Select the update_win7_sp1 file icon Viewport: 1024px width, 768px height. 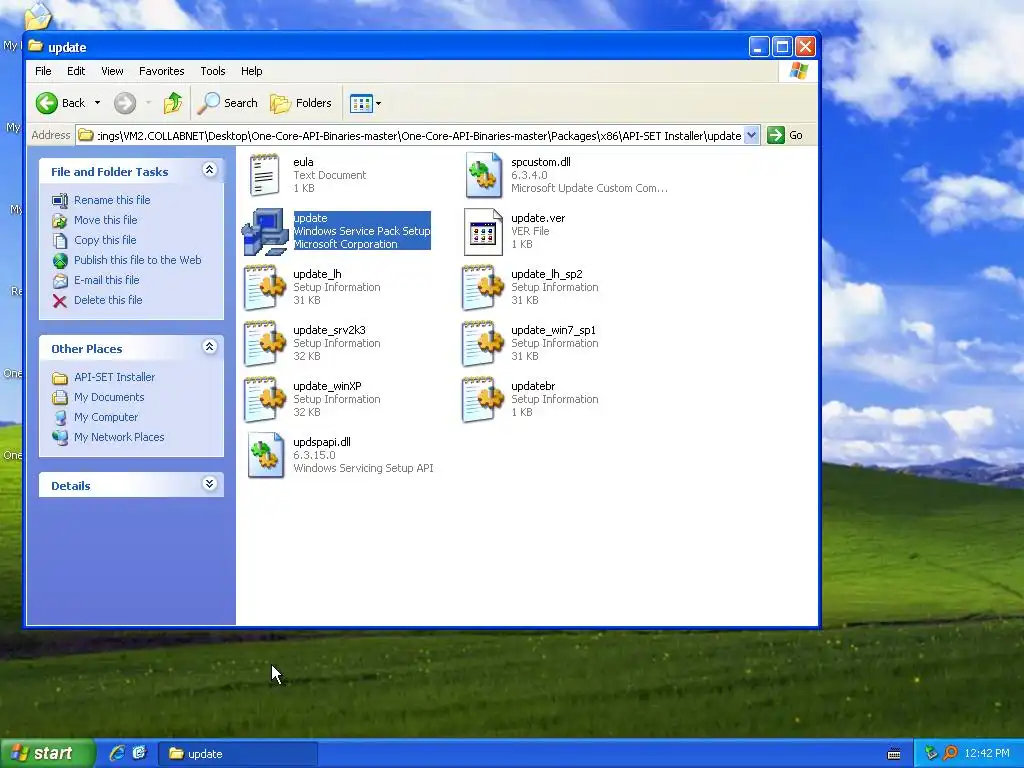tap(483, 344)
